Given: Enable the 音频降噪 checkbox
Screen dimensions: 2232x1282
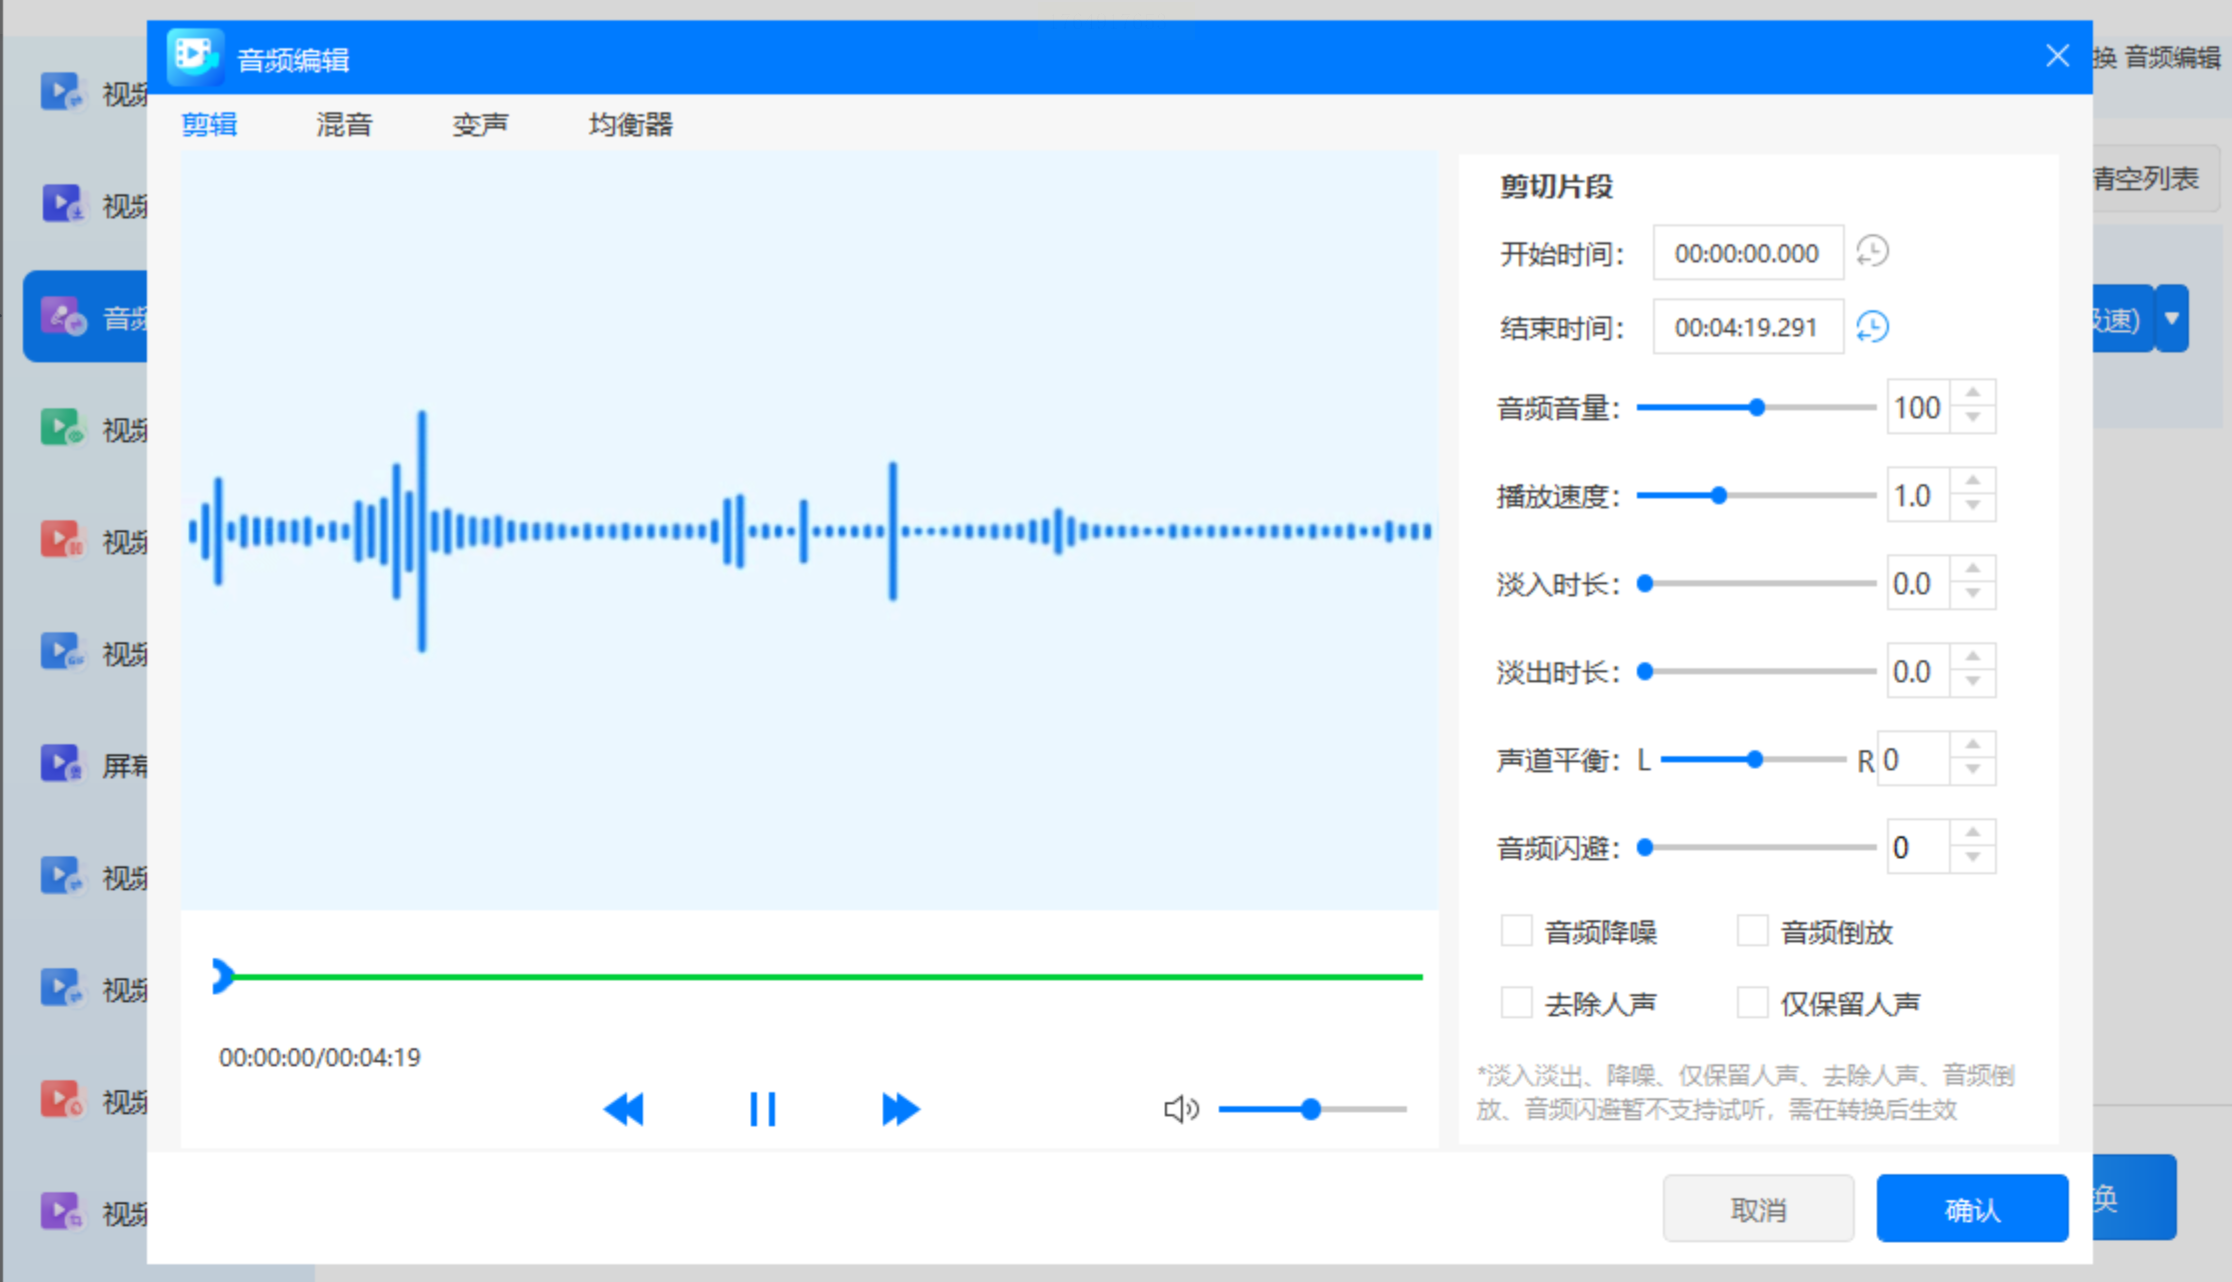Looking at the screenshot, I should click(1516, 931).
